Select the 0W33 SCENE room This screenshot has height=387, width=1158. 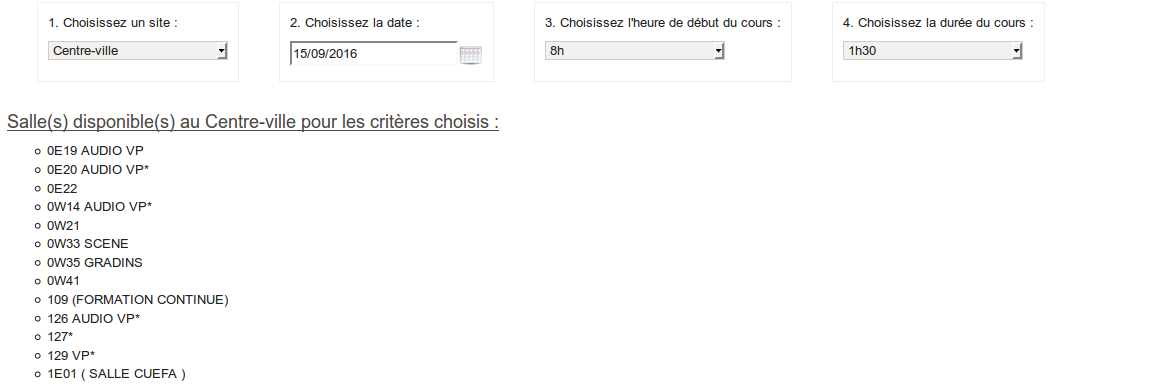pyautogui.click(x=88, y=244)
